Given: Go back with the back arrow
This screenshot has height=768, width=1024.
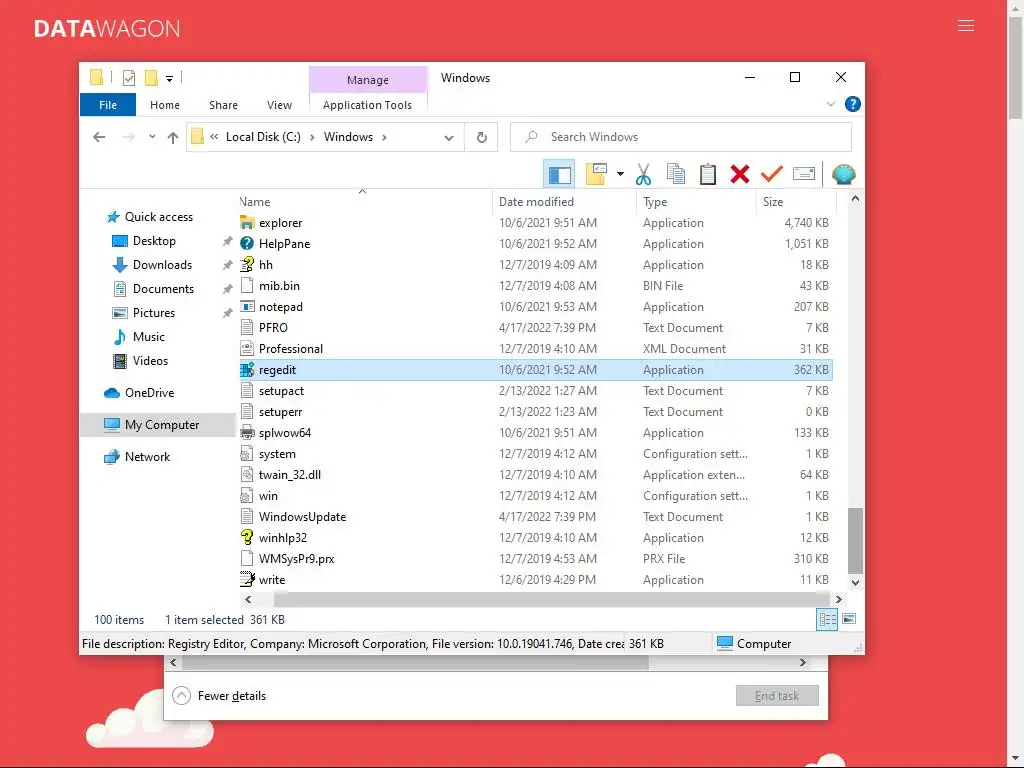Looking at the screenshot, I should (99, 137).
